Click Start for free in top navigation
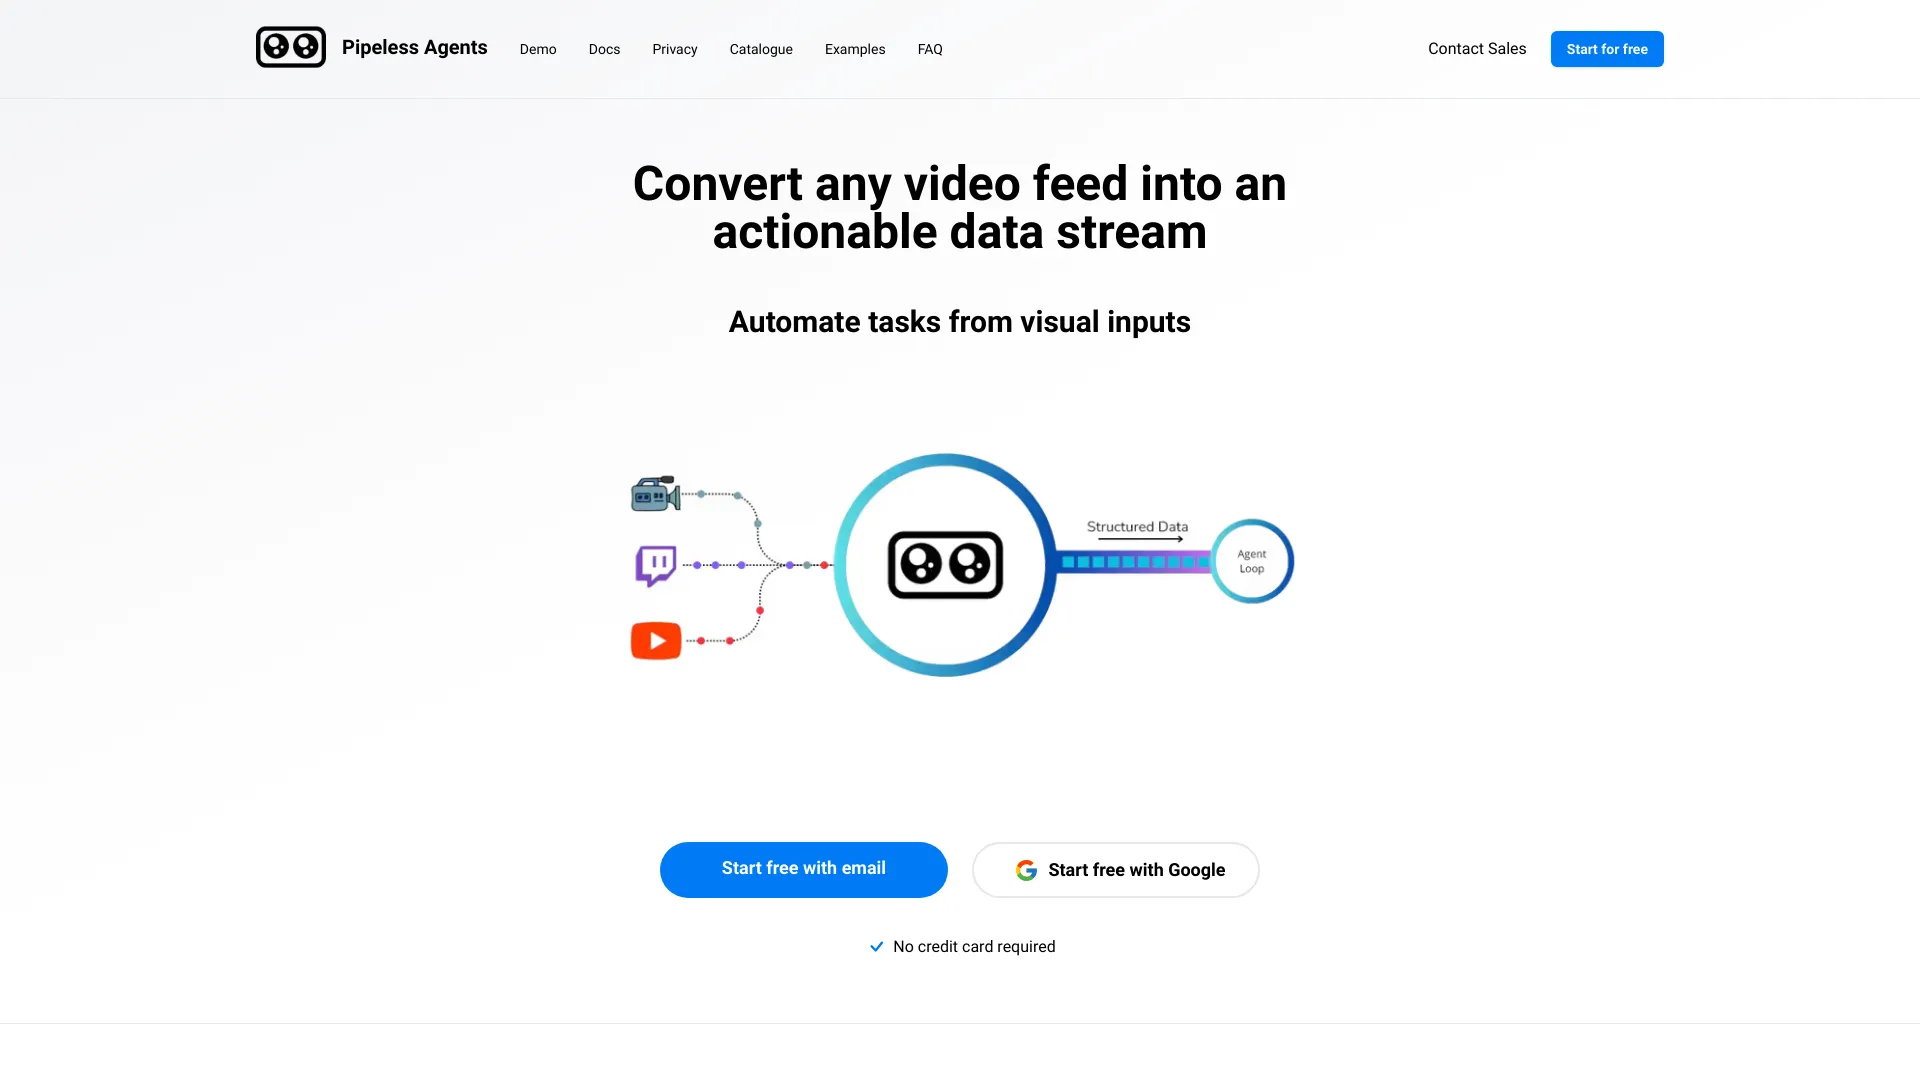The image size is (1920, 1080). tap(1606, 49)
